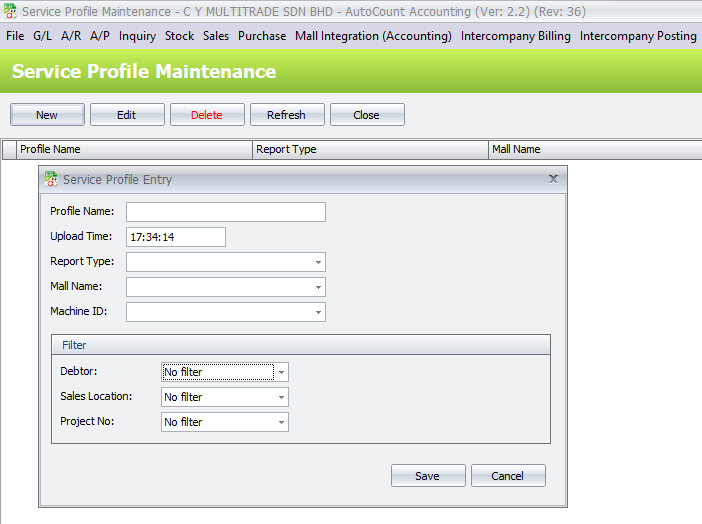Click the red Delete button

207,115
